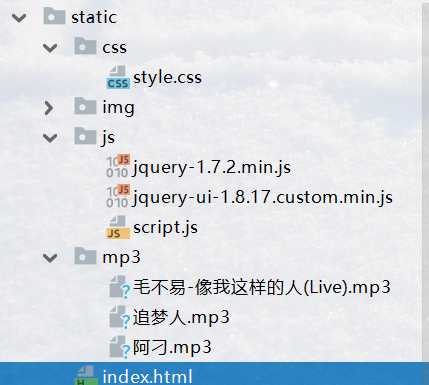The height and width of the screenshot is (385, 429).
Task: Open jquery-ui-1.8.17.custom.min.js file name
Action: (x=262, y=198)
